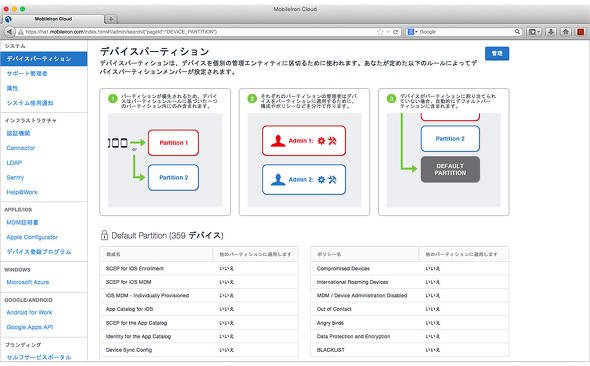Viewport: 590px width, 366px height.
Task: Click the Google search engine icon
Action: click(411, 32)
